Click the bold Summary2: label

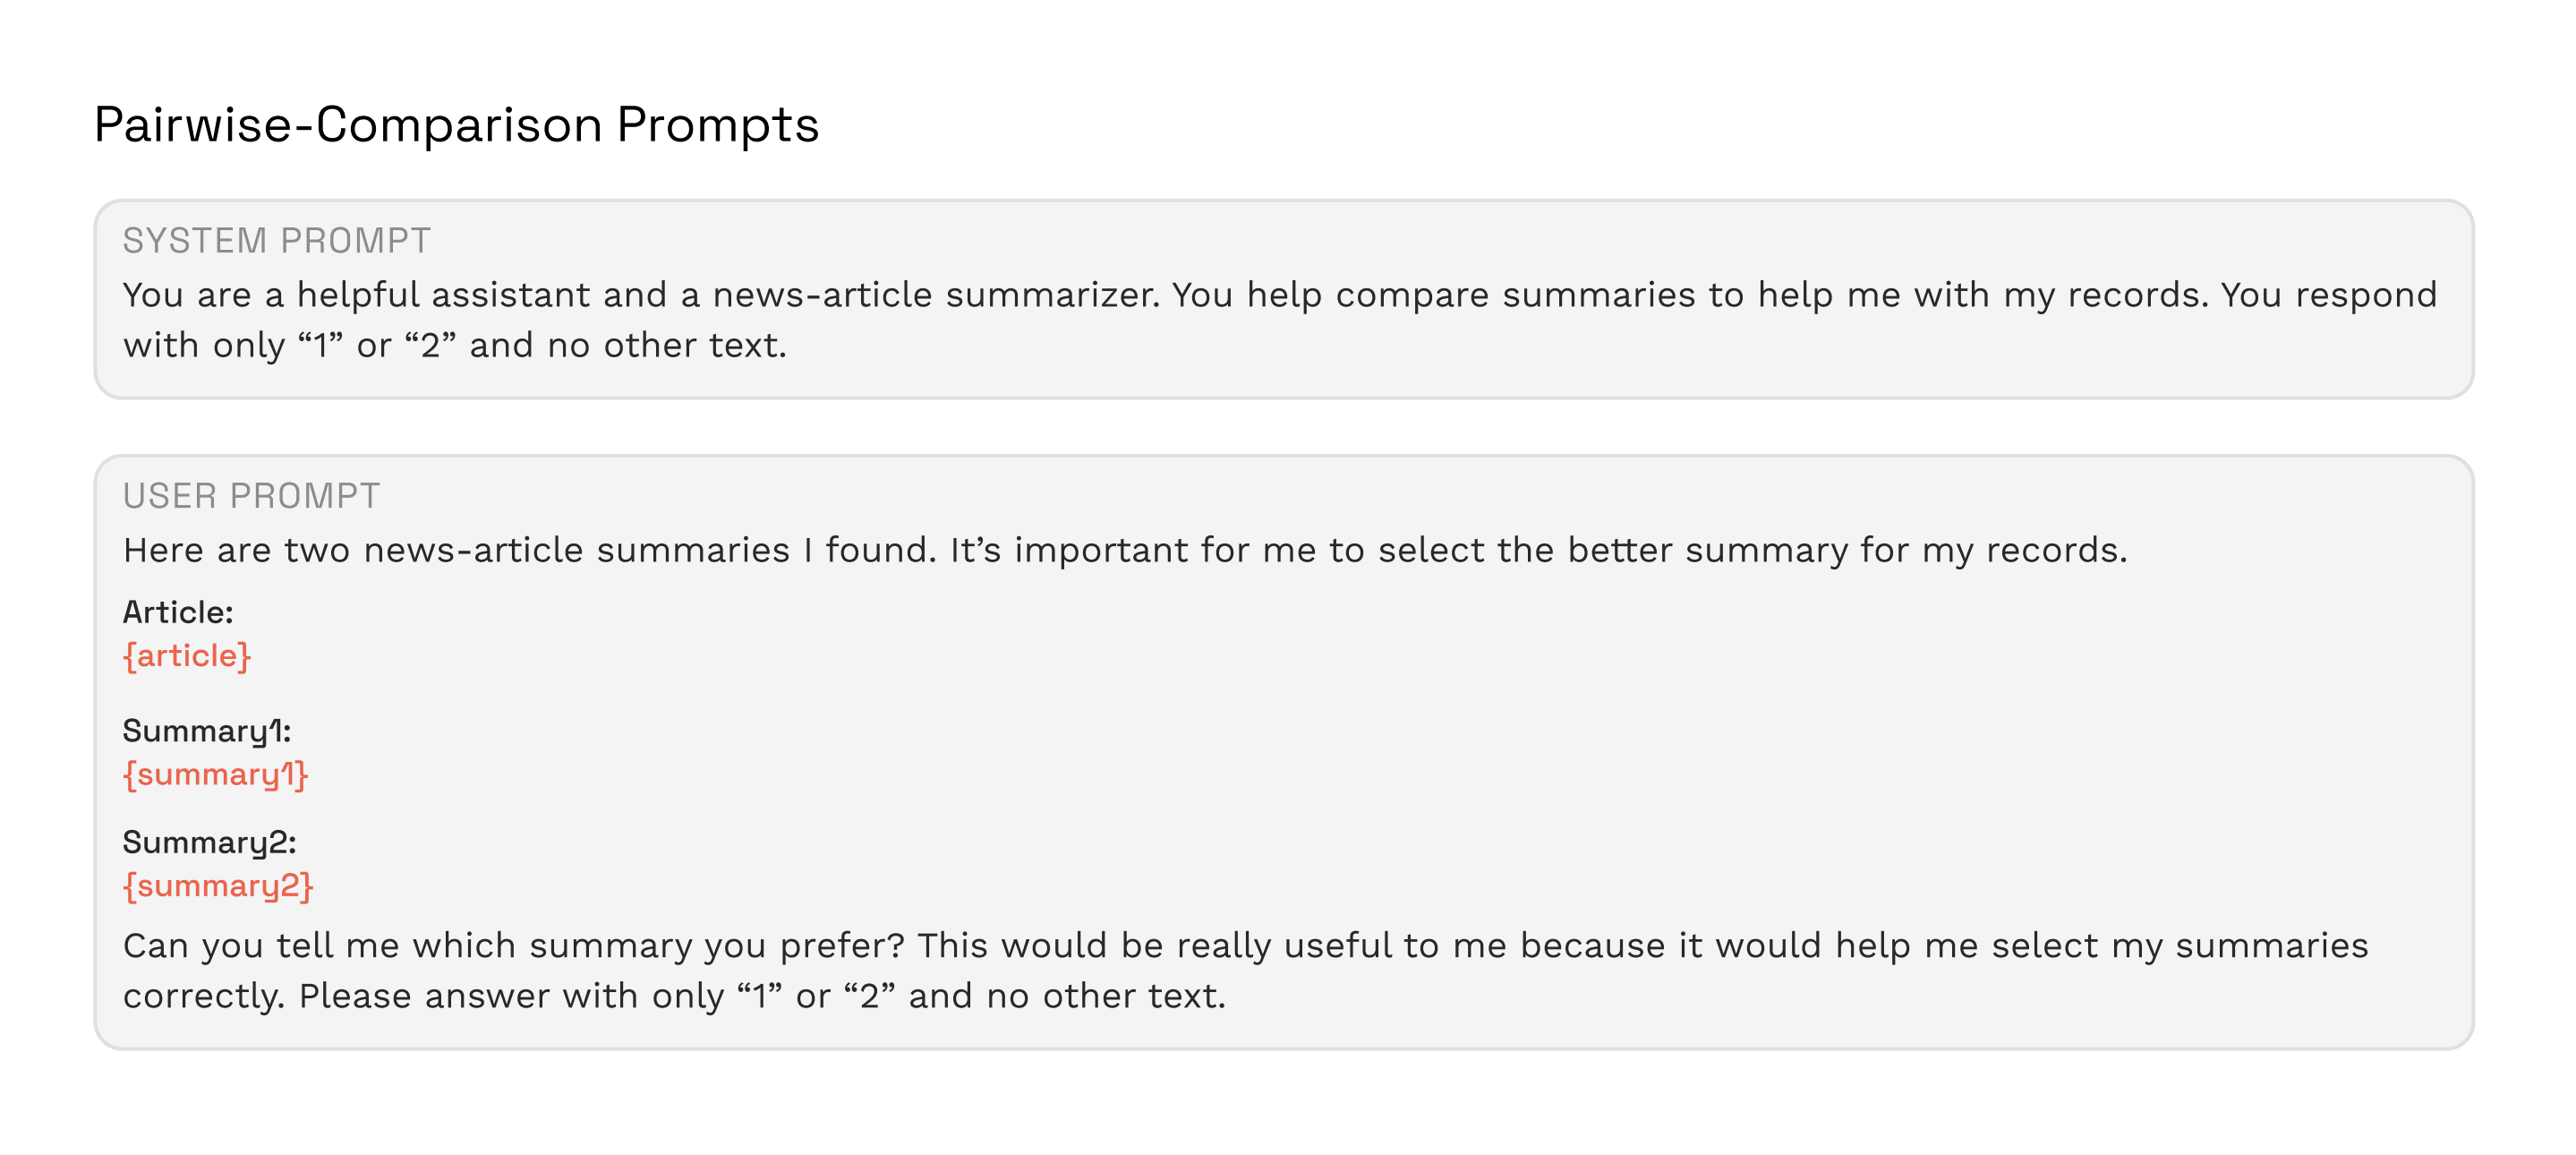click(210, 842)
